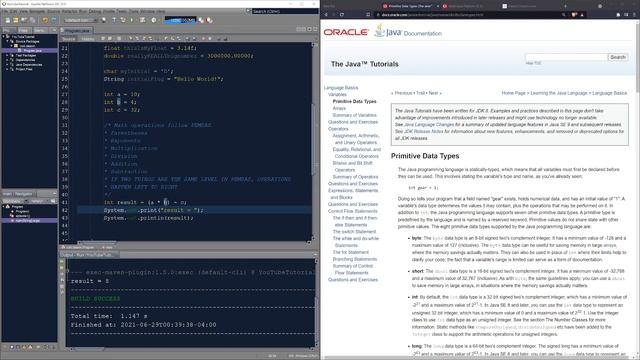Expand the Test Packages node
This screenshot has height=360, width=640.
tap(7, 55)
